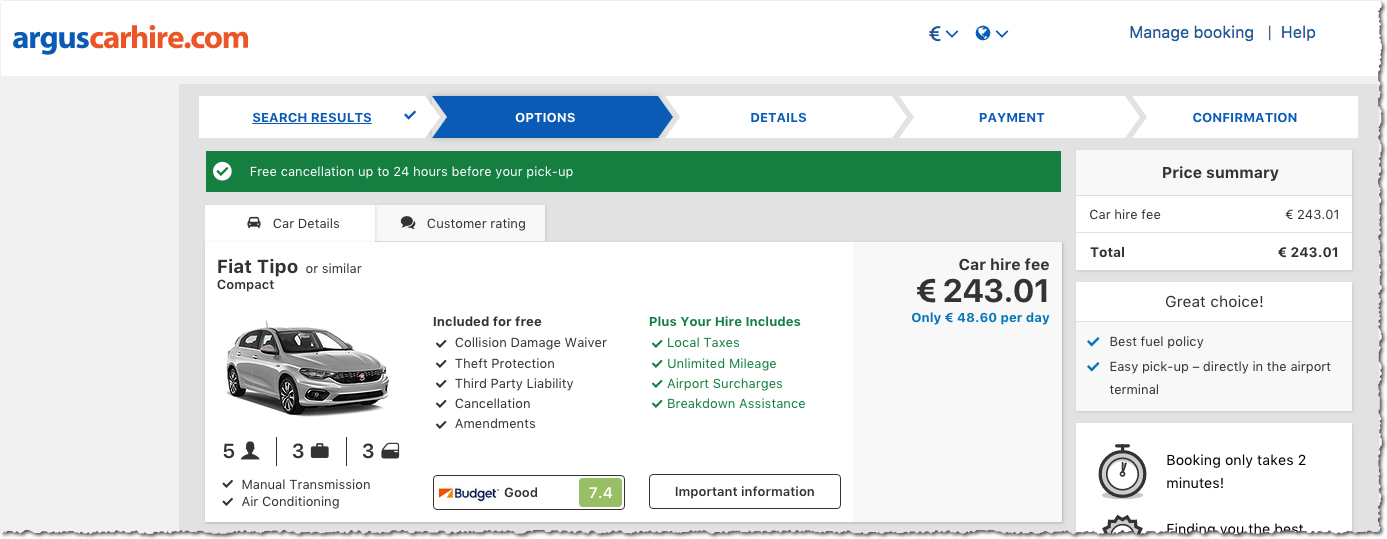Open the euro currency dropdown
The height and width of the screenshot is (539, 1387).
943,33
